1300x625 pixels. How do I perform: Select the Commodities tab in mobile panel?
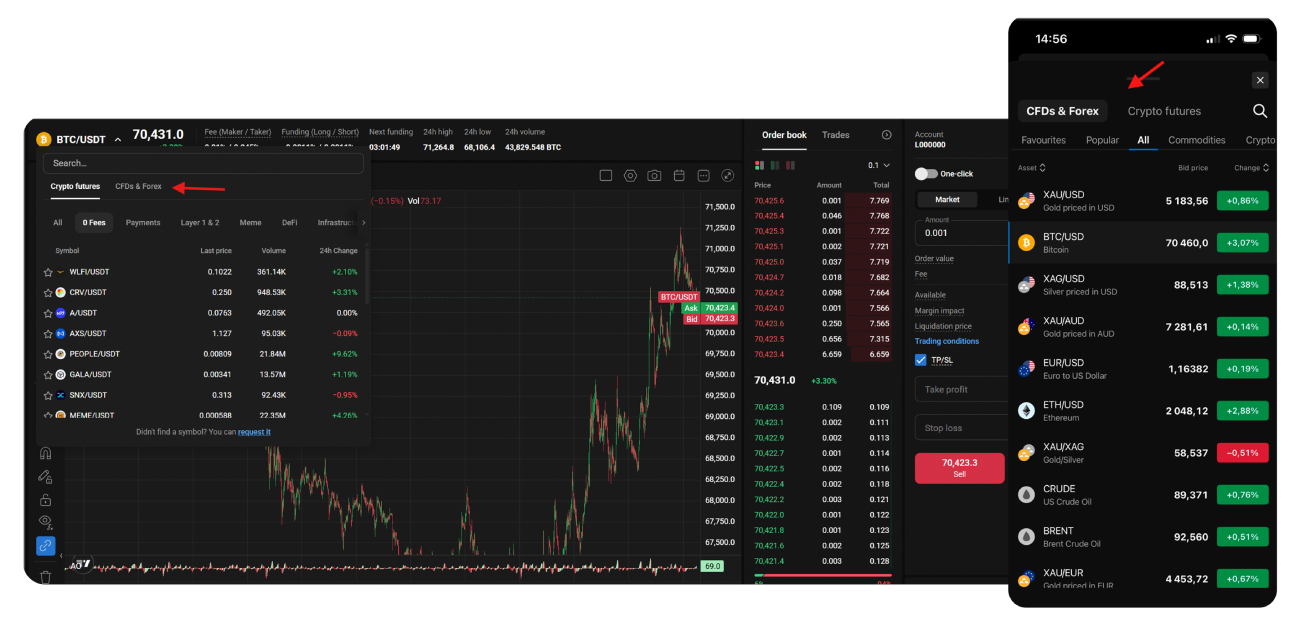1196,140
